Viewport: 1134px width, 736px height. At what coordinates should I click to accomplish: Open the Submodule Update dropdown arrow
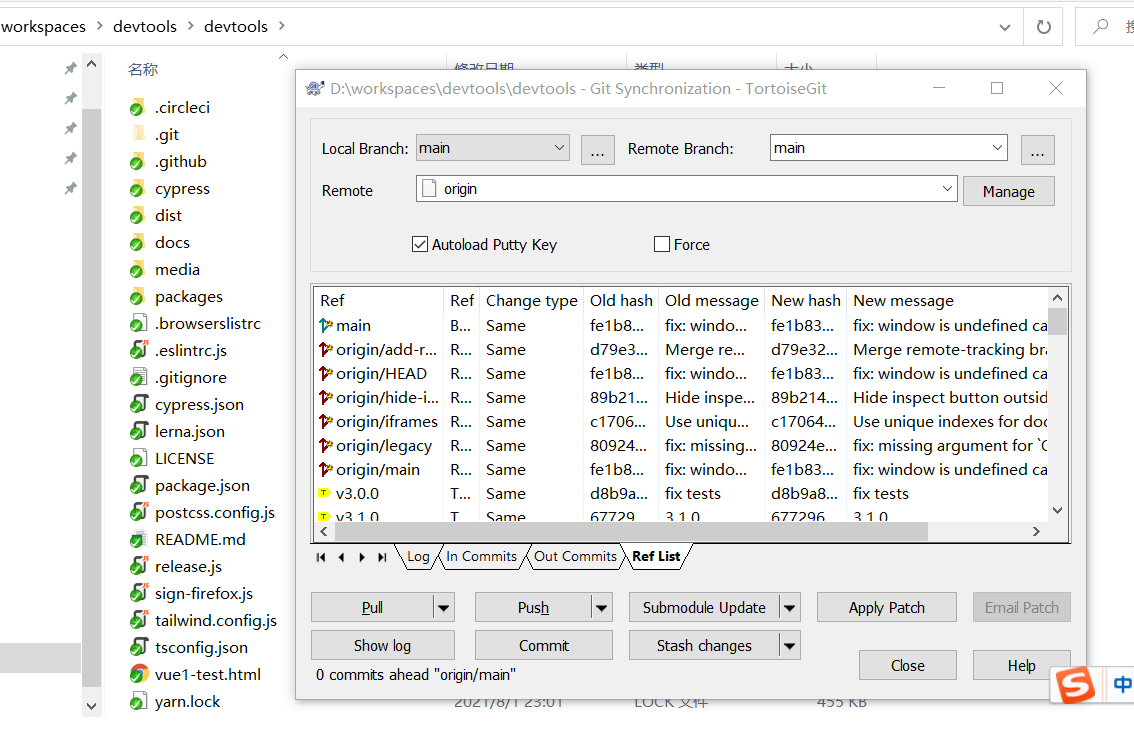click(789, 607)
